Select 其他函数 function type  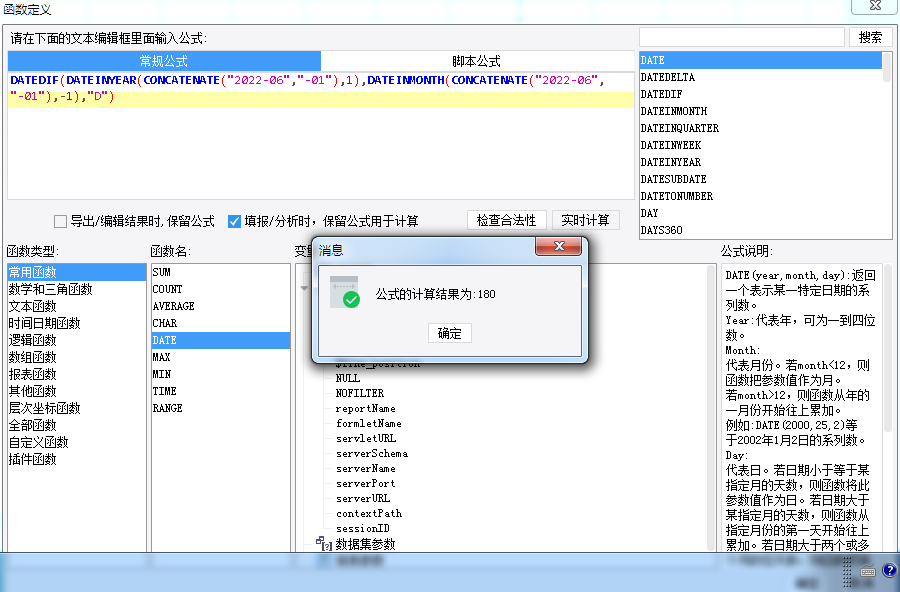[x=77, y=391]
